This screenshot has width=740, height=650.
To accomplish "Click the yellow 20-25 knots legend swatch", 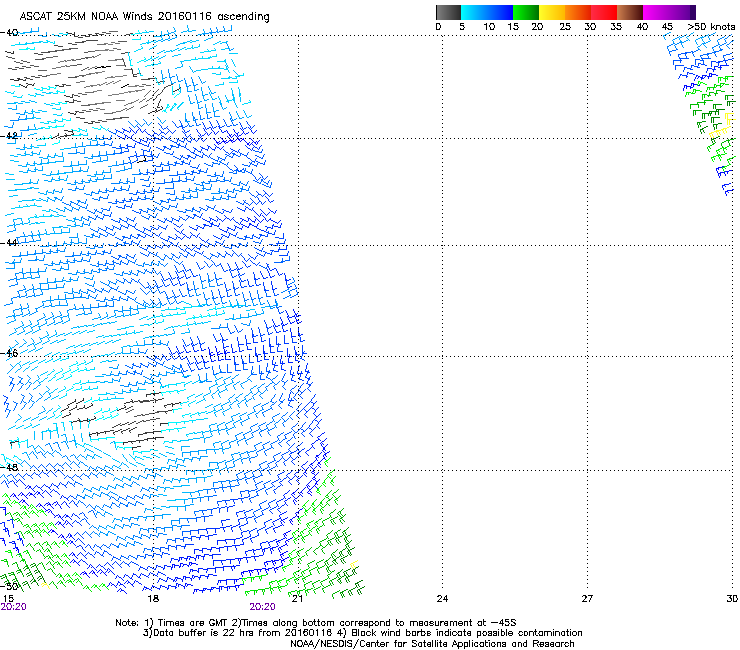I will tap(552, 12).
